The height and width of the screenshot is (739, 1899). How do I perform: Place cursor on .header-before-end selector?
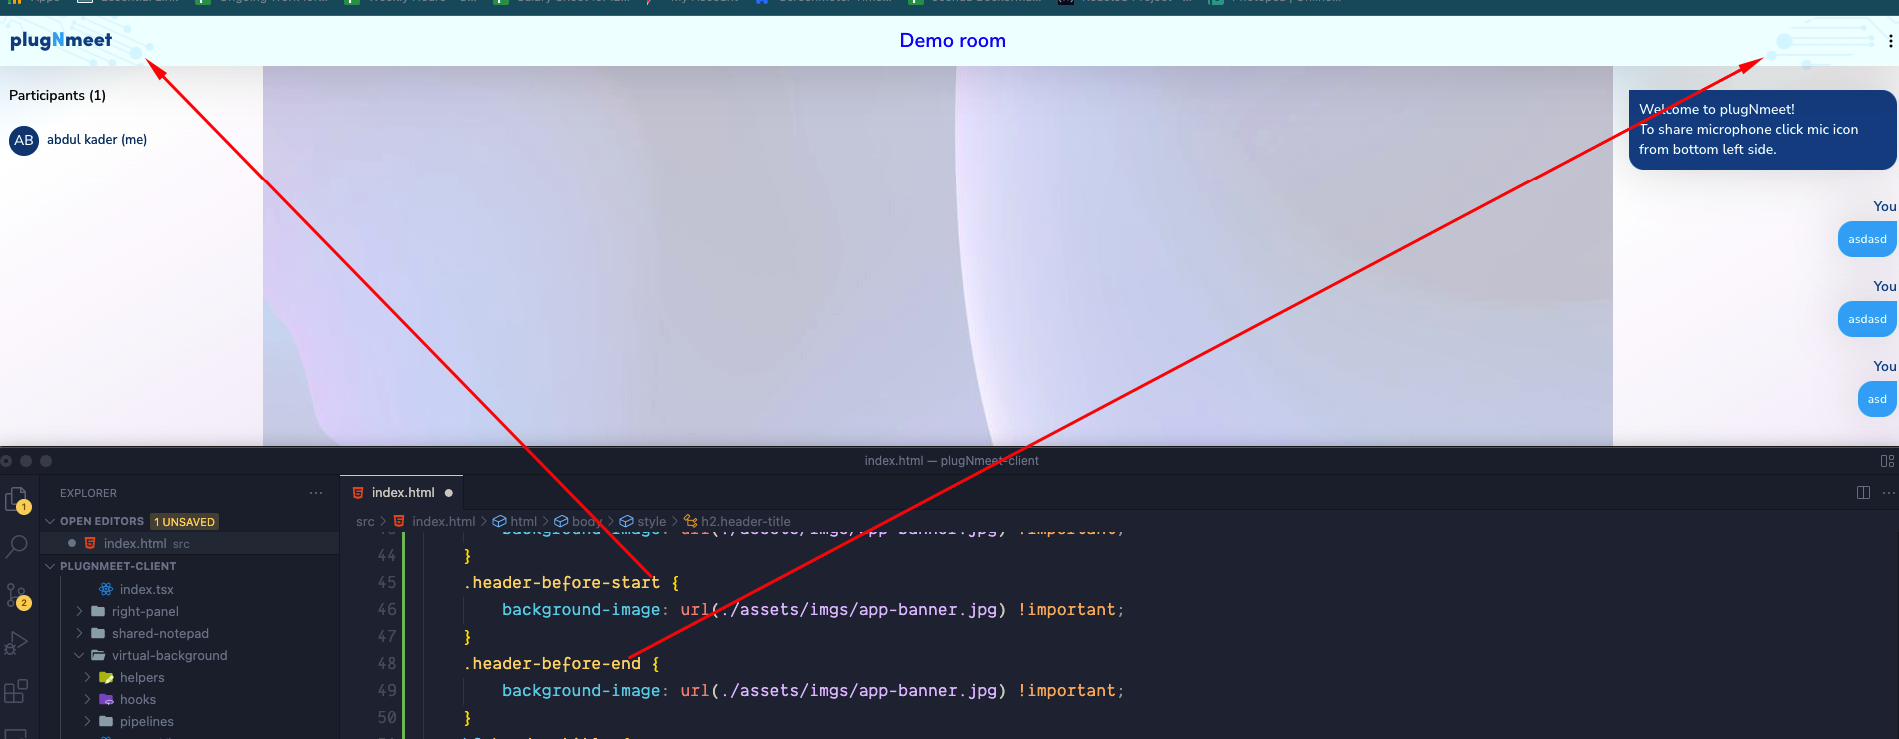pyautogui.click(x=552, y=663)
